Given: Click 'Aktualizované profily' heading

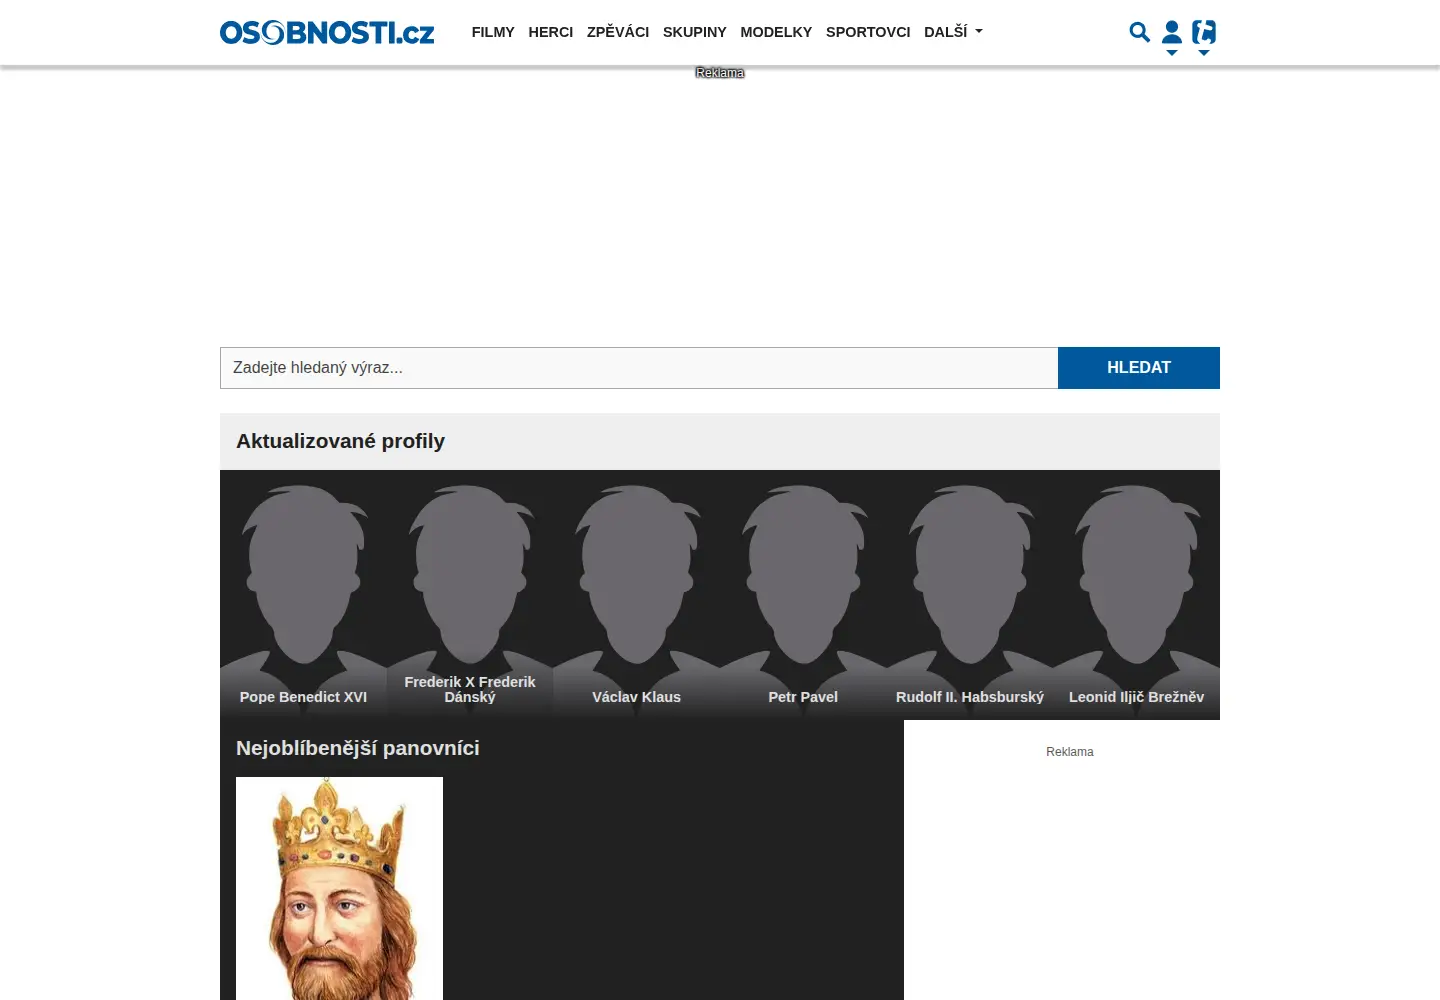Looking at the screenshot, I should click(340, 441).
